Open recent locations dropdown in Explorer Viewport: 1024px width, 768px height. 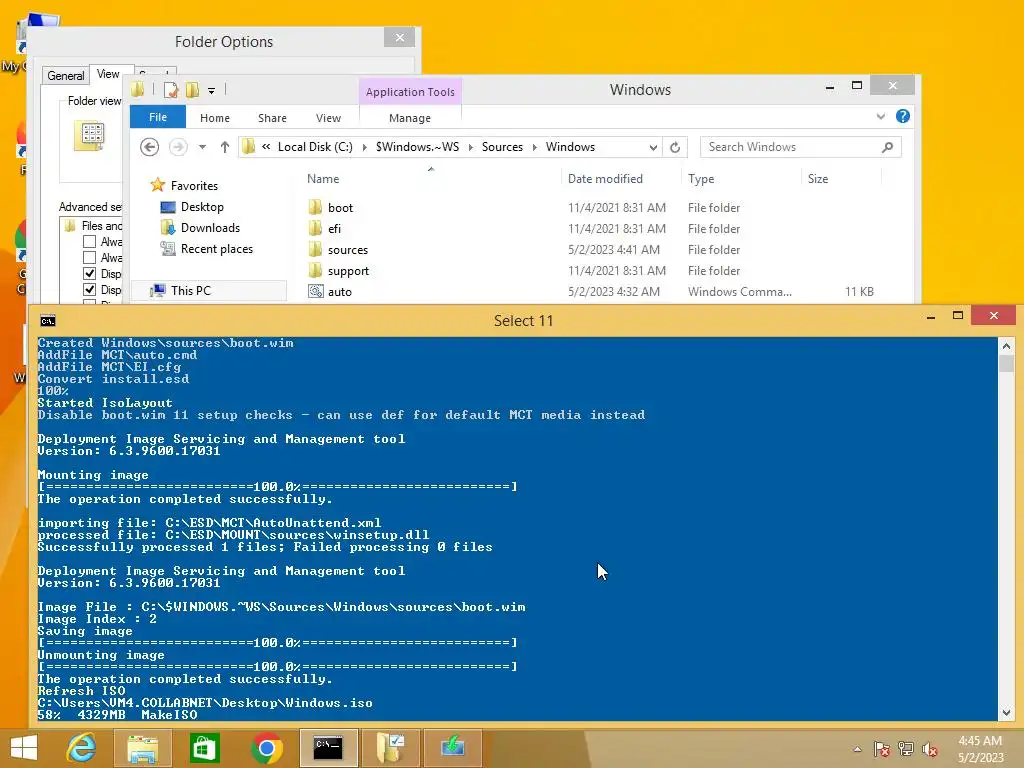point(202,147)
